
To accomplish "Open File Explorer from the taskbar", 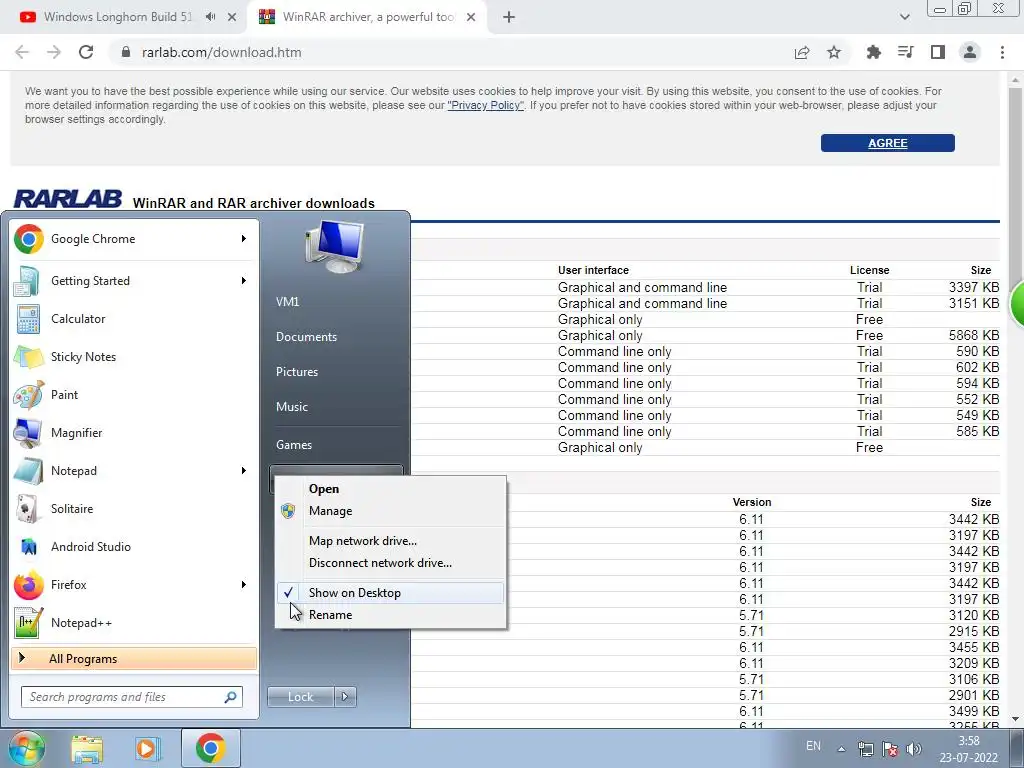I will (87, 748).
